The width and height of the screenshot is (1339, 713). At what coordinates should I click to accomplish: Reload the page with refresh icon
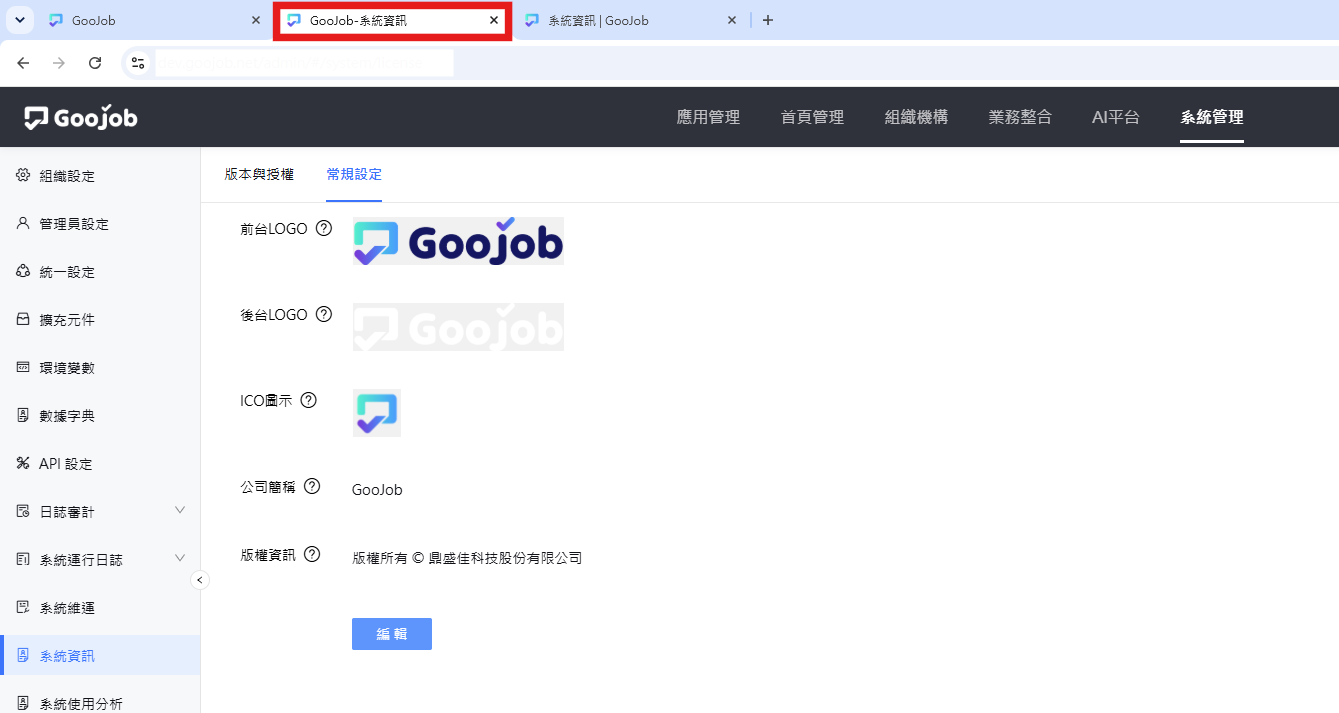click(95, 63)
